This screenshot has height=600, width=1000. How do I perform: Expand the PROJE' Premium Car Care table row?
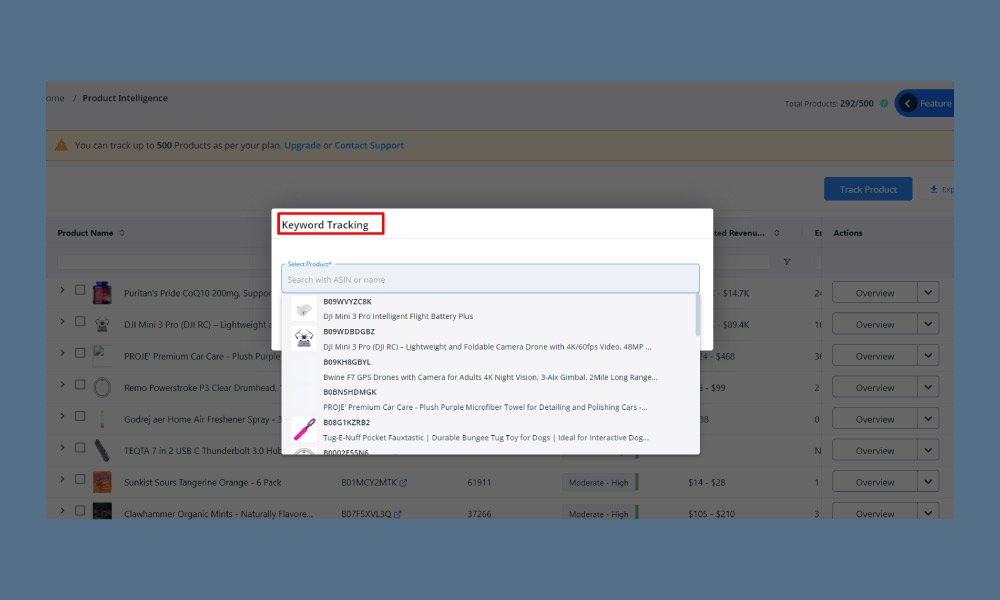(62, 353)
